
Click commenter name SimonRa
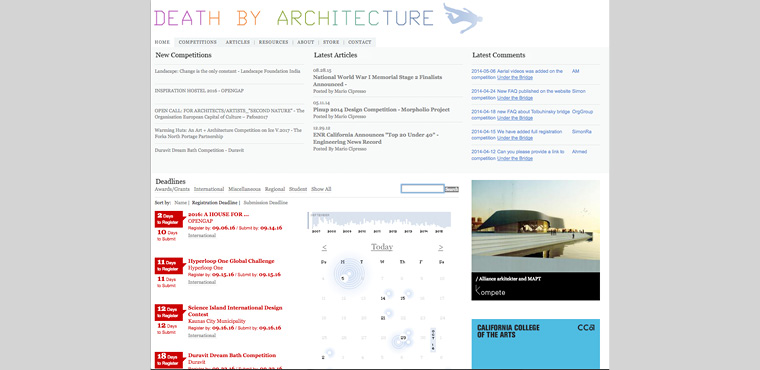point(582,132)
